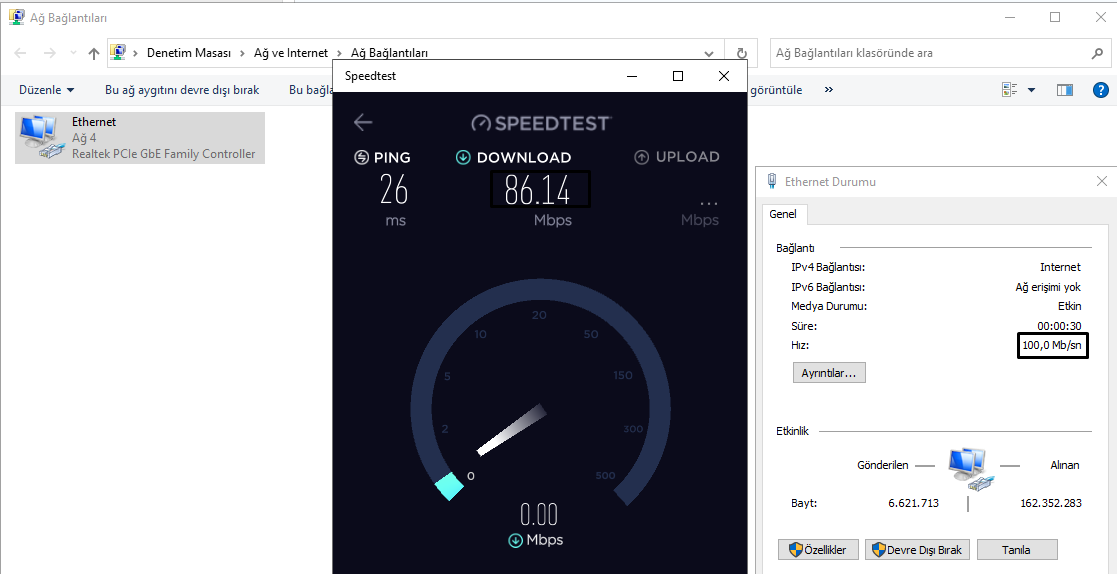The height and width of the screenshot is (574, 1117).
Task: Click the search magnifier icon
Action: tap(1096, 53)
